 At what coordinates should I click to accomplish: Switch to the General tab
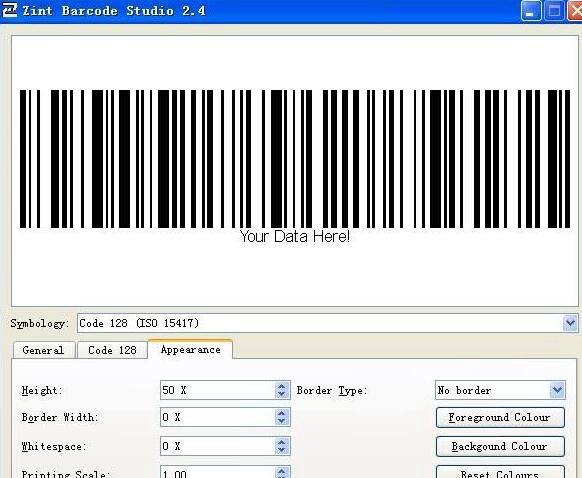43,350
